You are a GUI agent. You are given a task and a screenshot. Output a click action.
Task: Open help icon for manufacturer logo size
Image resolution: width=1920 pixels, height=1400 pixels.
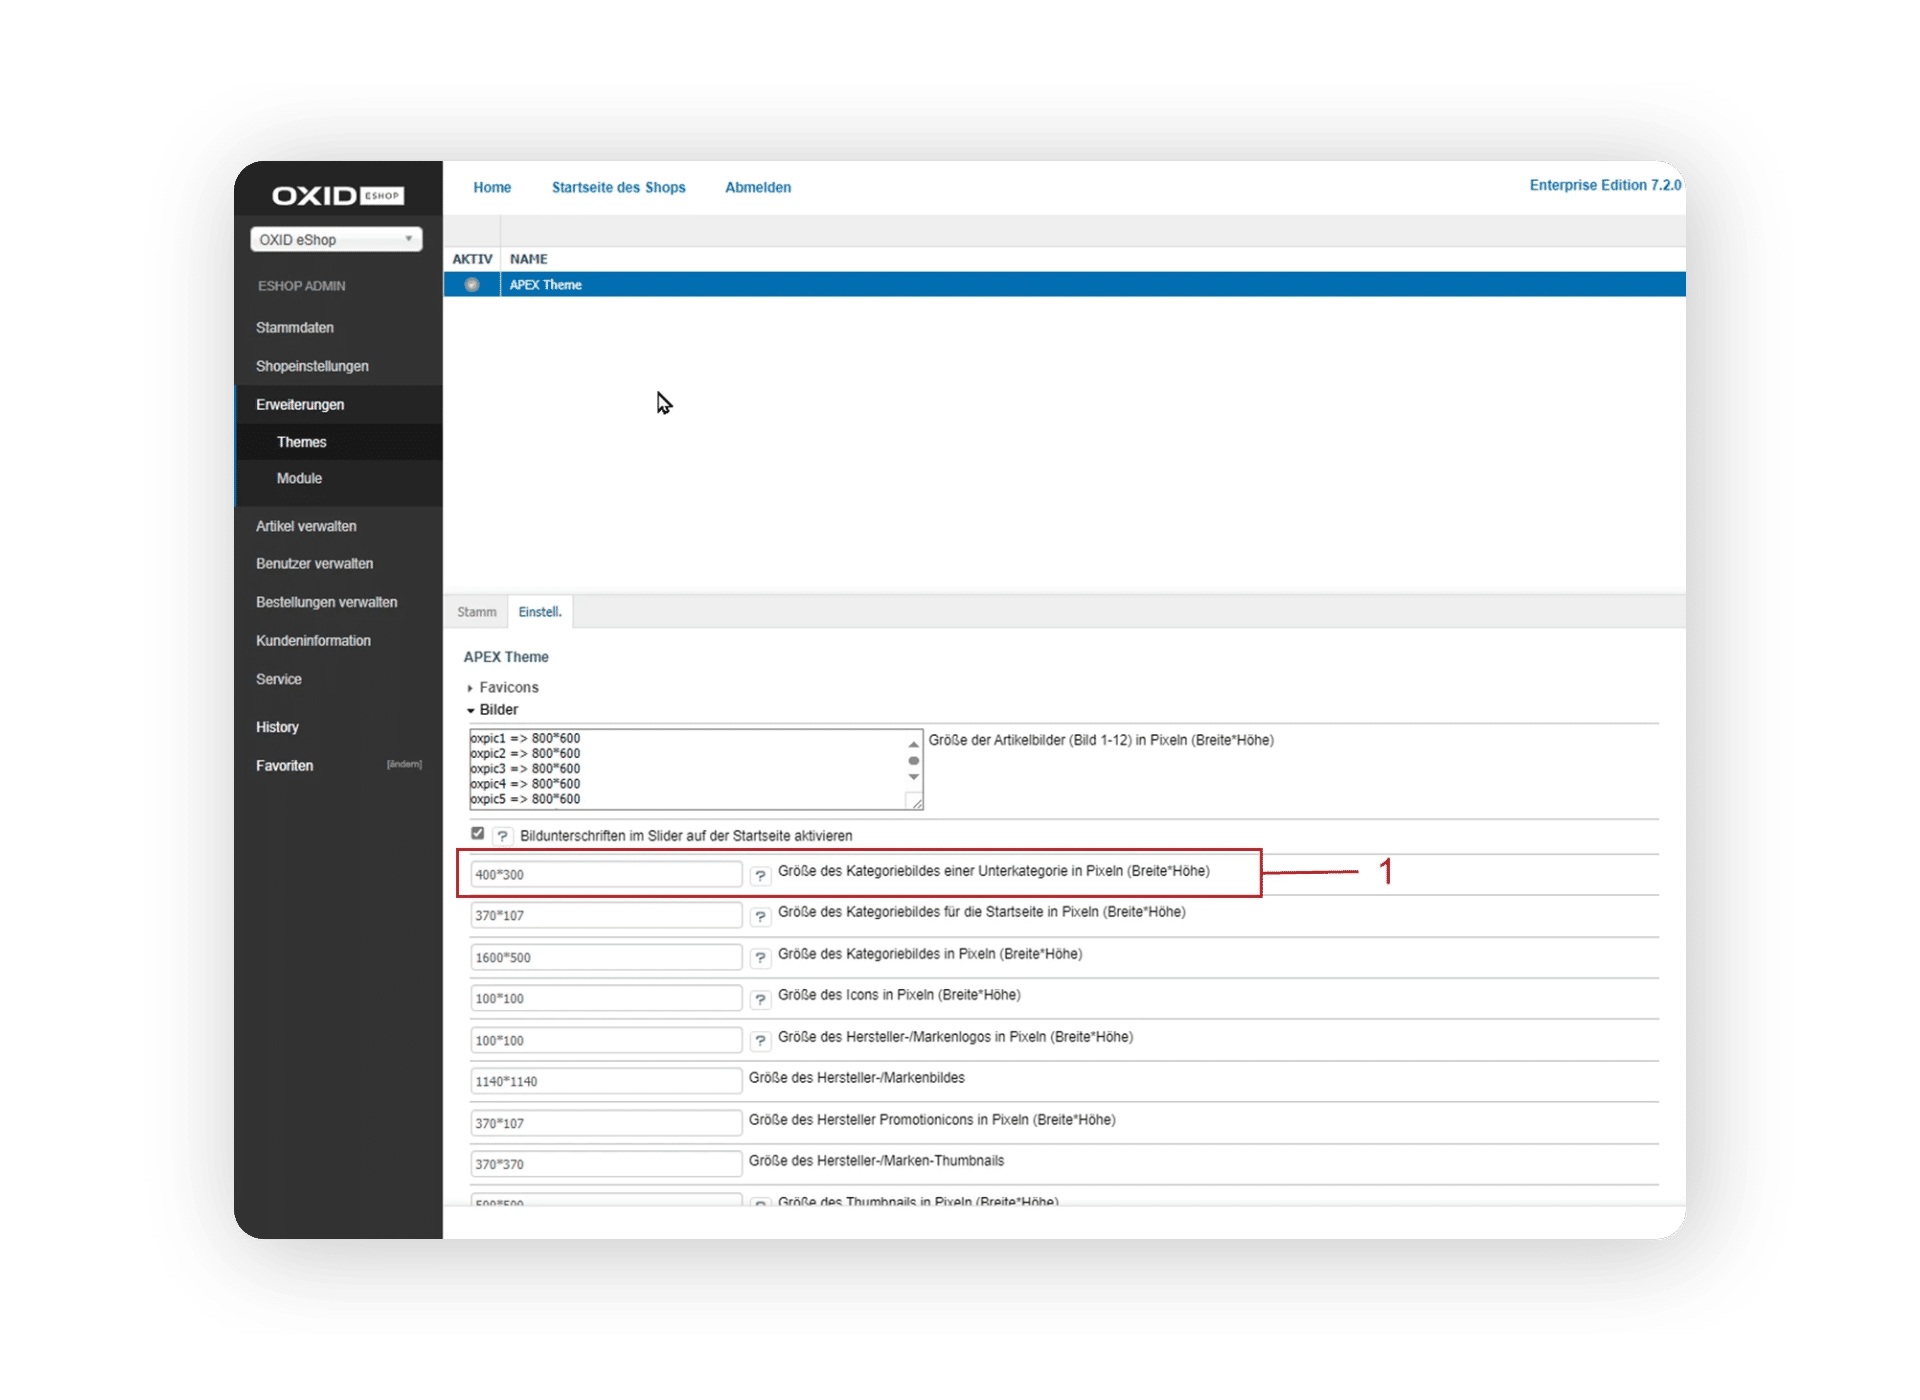click(761, 1041)
